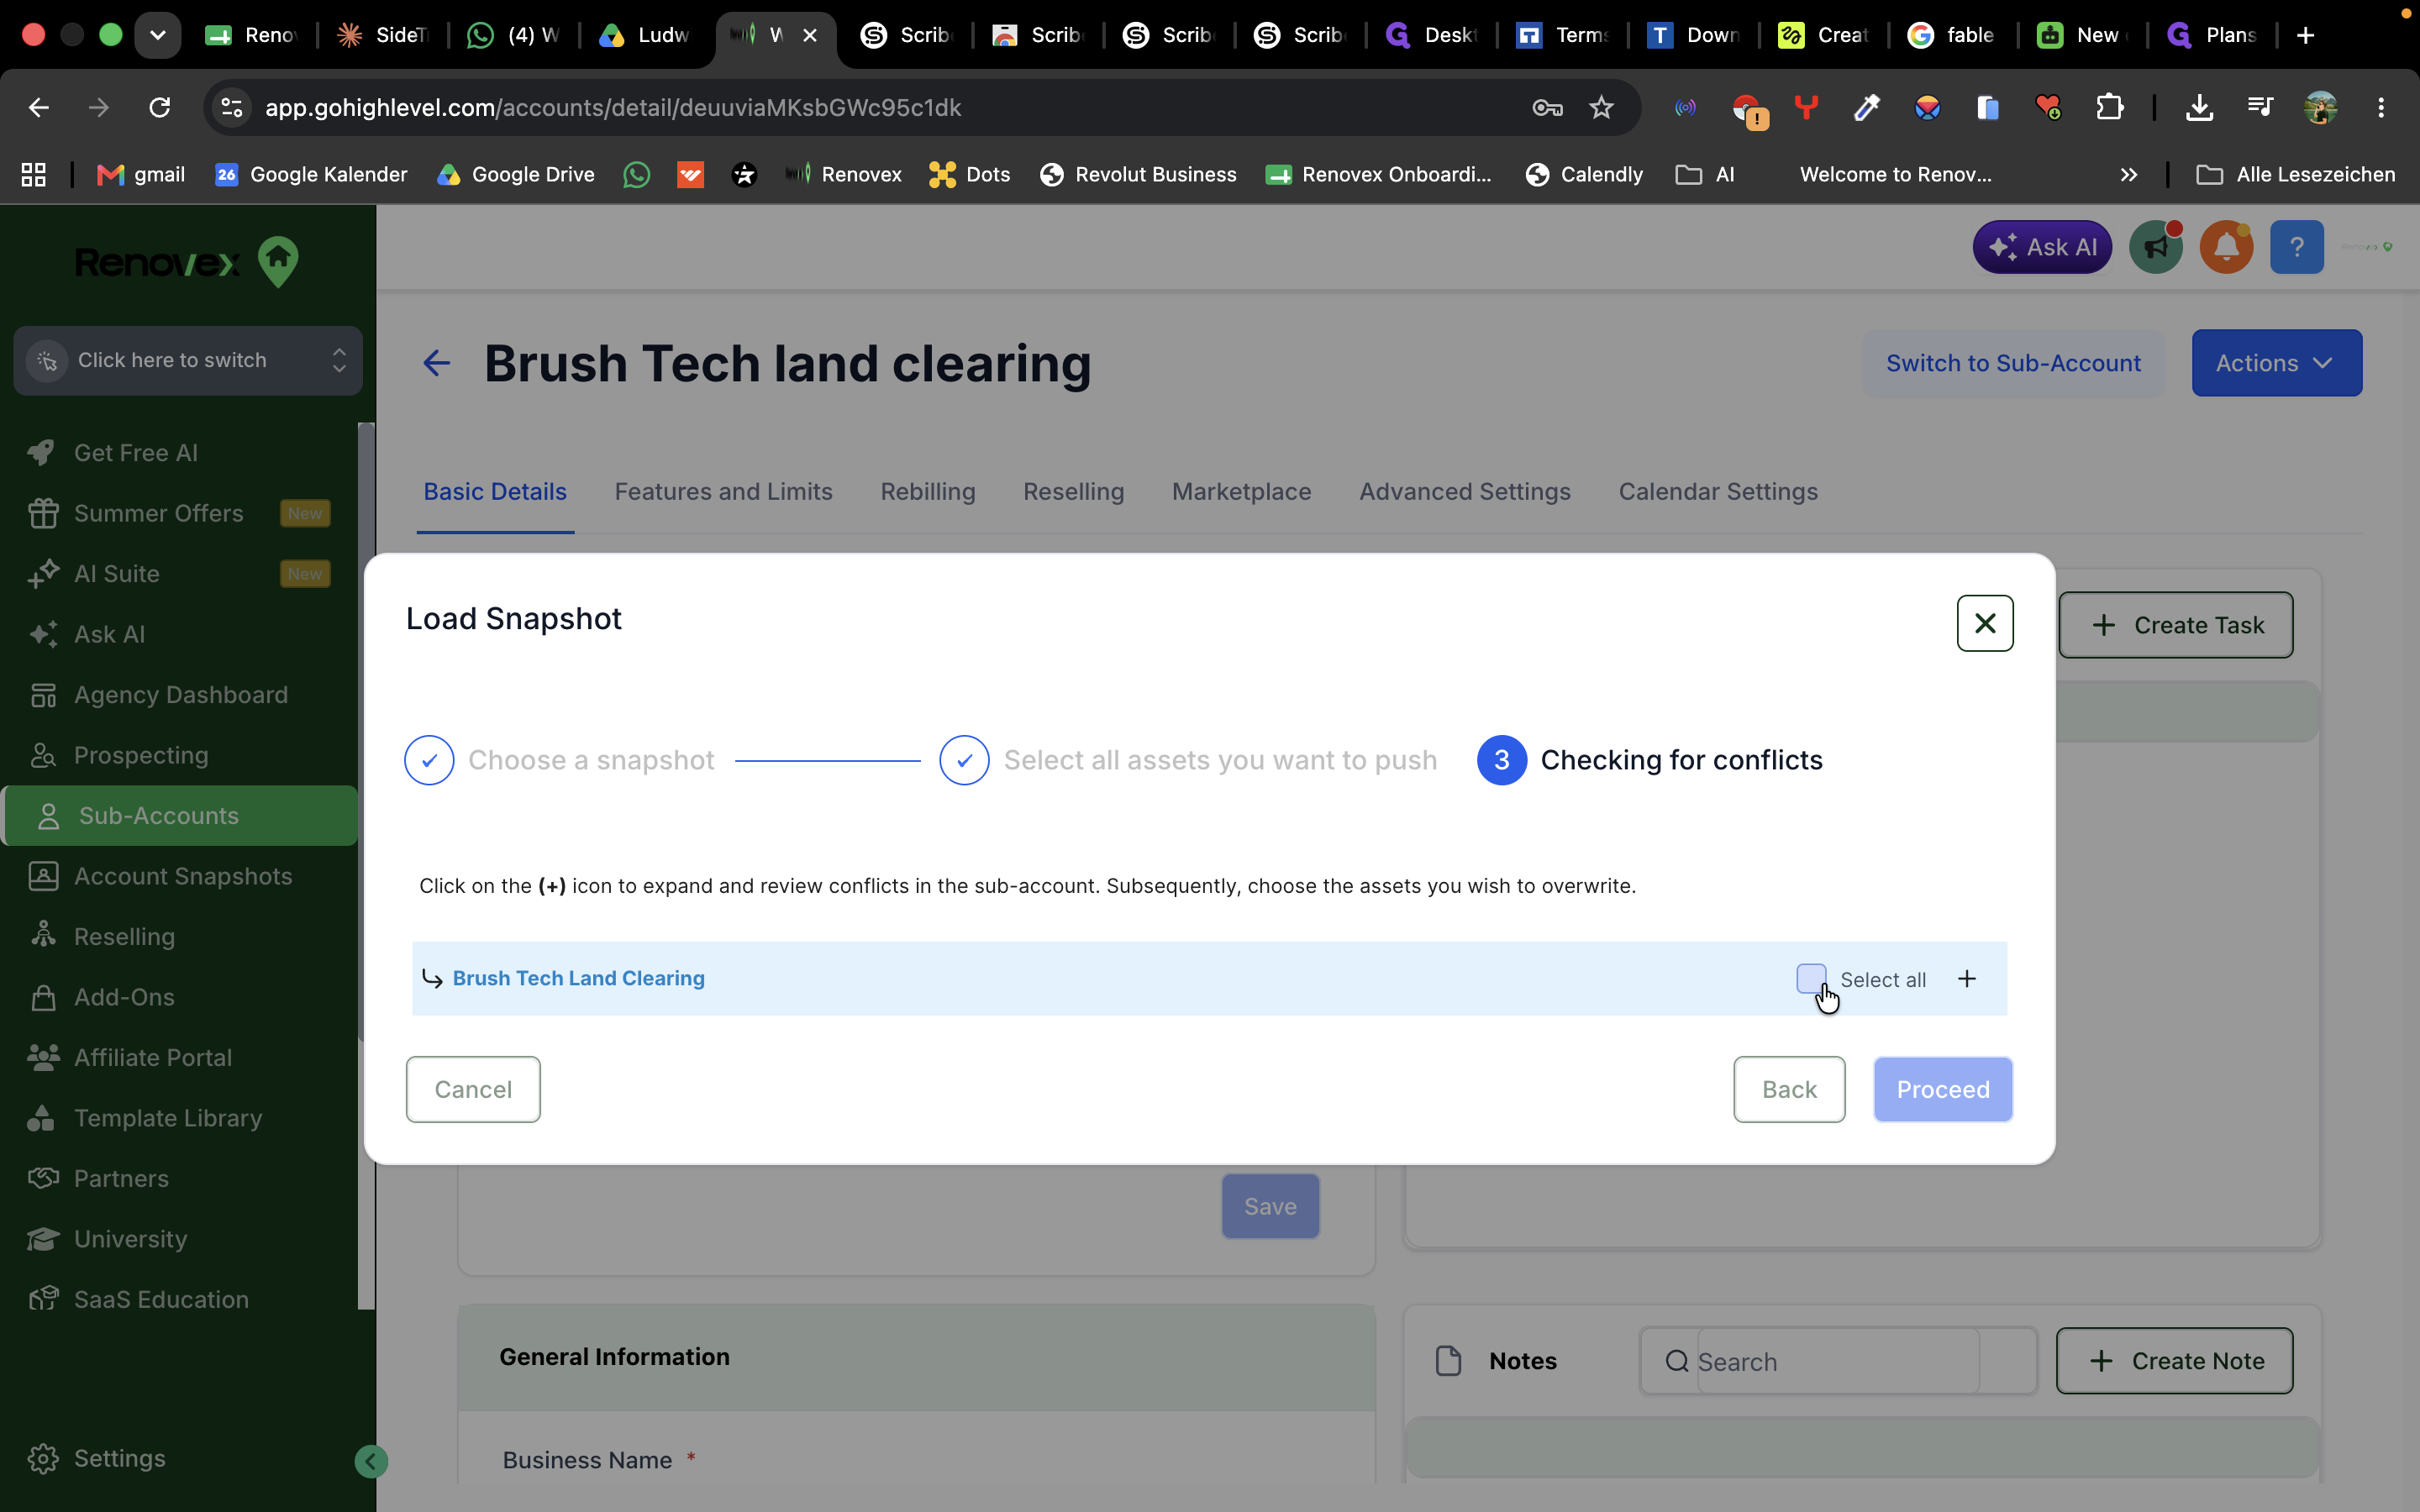Open the Chrome three-dot menu
2420x1512 pixels.
(x=2381, y=107)
